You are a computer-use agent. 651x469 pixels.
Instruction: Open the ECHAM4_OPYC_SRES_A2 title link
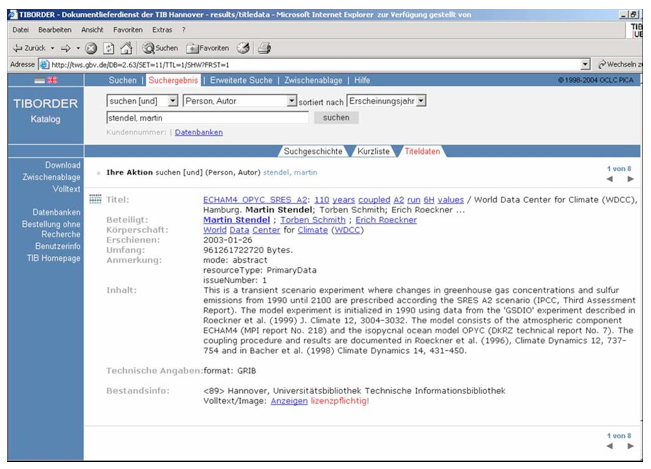pyautogui.click(x=255, y=200)
